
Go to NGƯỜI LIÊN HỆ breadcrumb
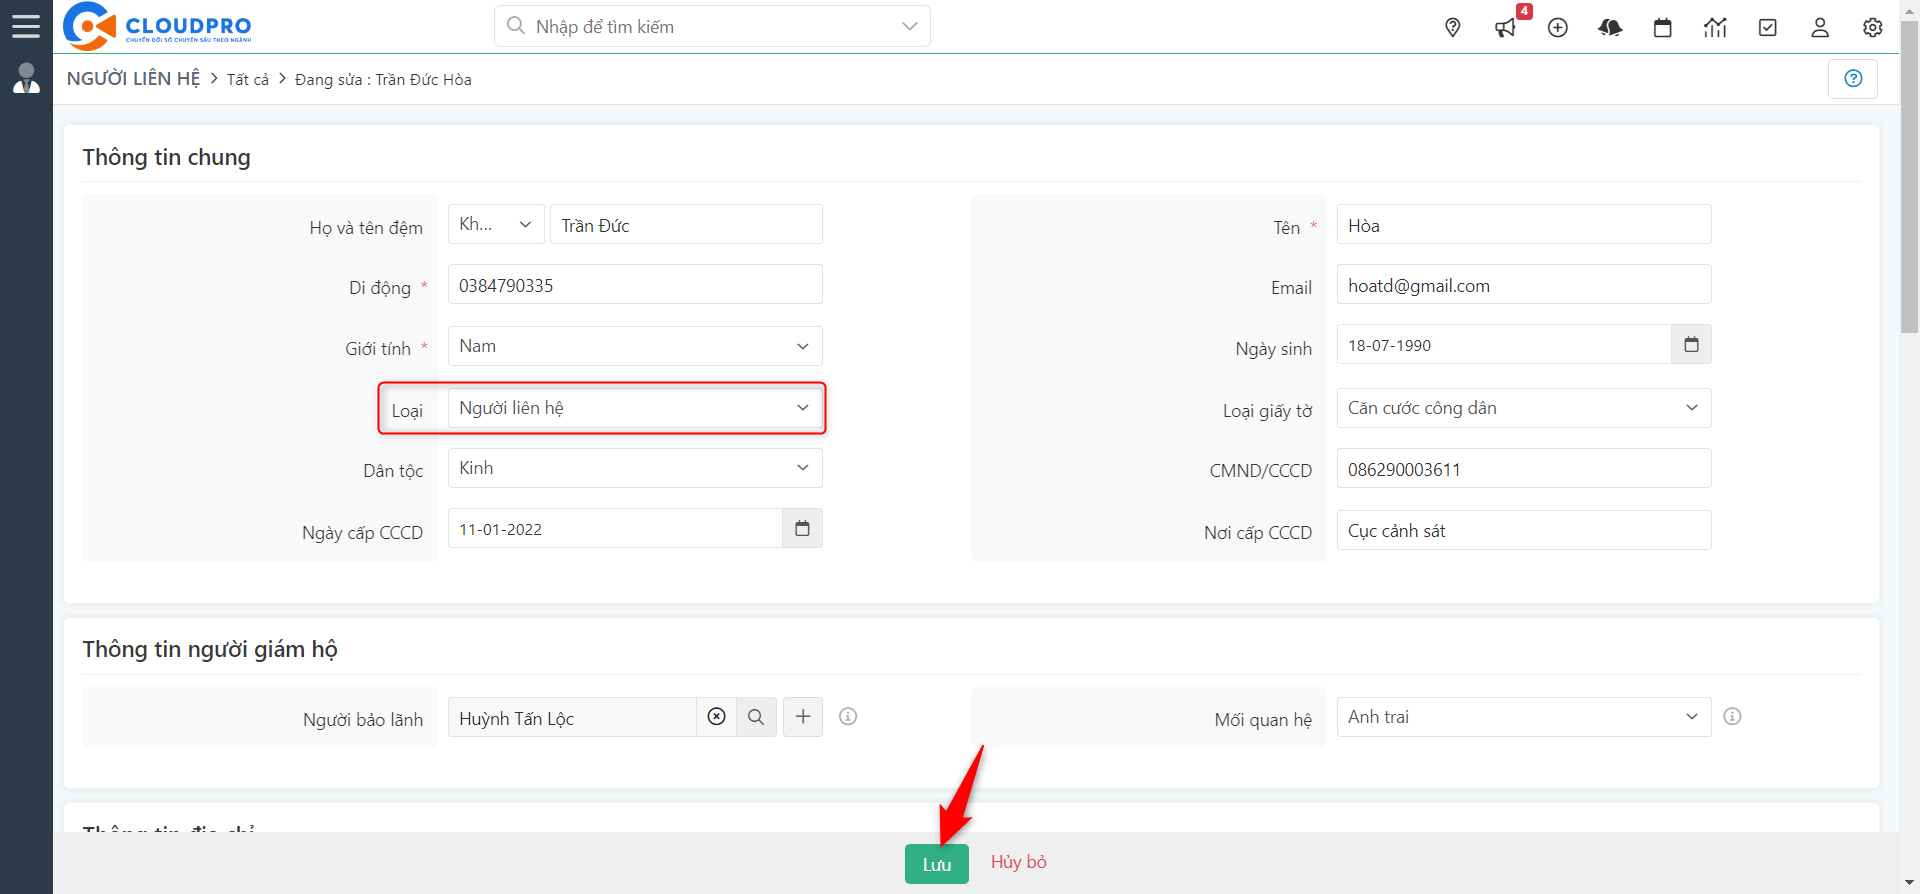tap(133, 78)
